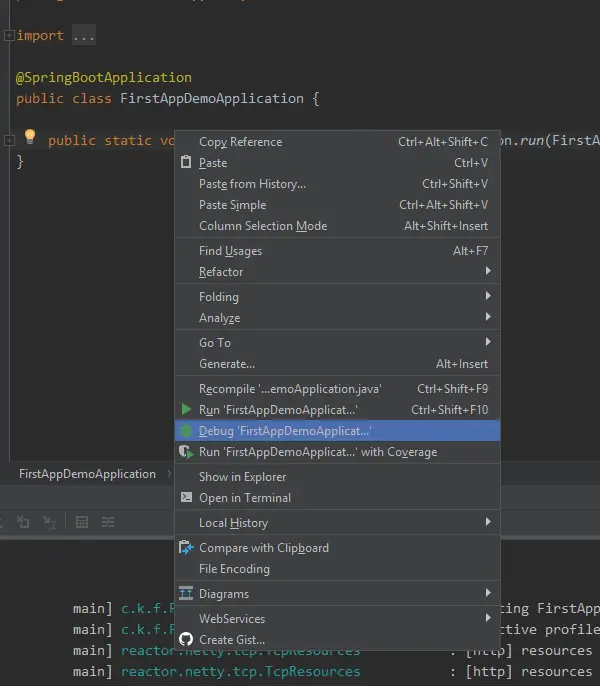Select Paste from History menu entry
Screen dimensions: 600x686
click(337, 184)
